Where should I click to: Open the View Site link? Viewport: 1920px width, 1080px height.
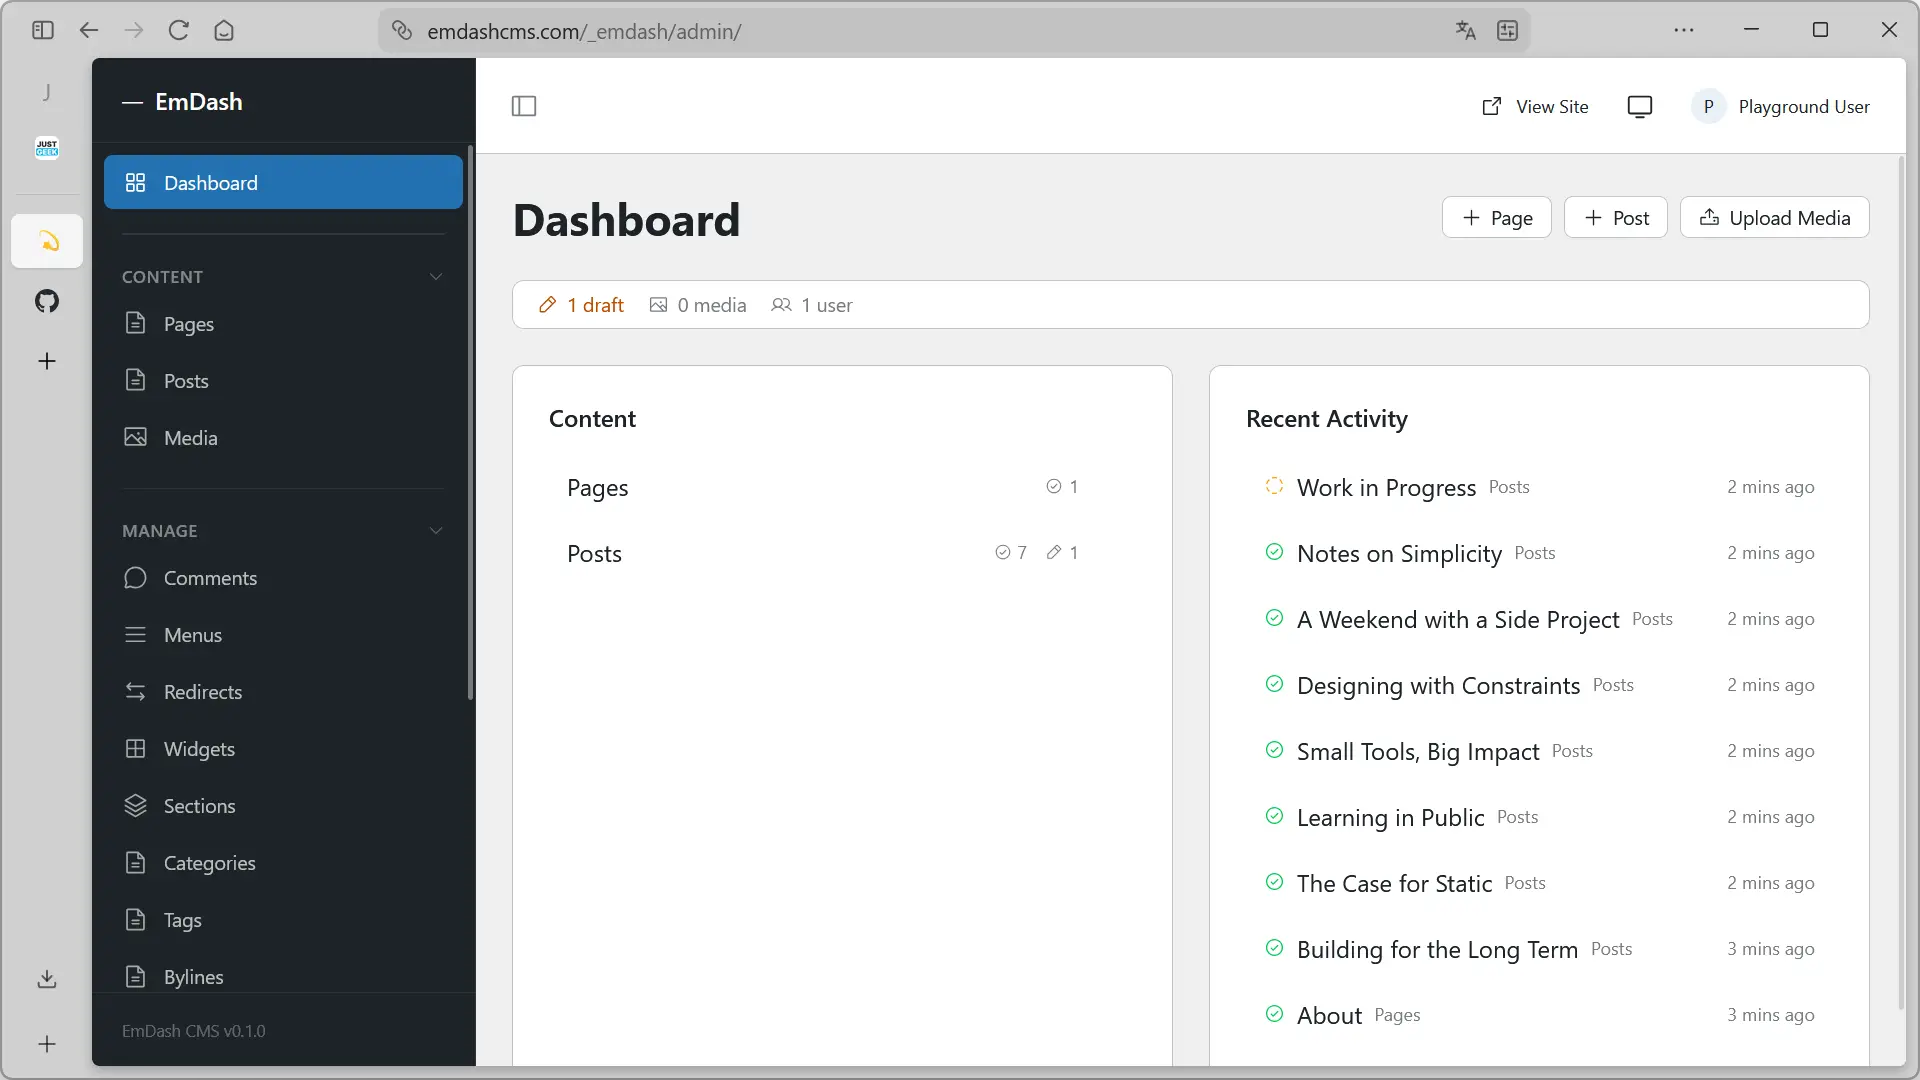coord(1535,107)
